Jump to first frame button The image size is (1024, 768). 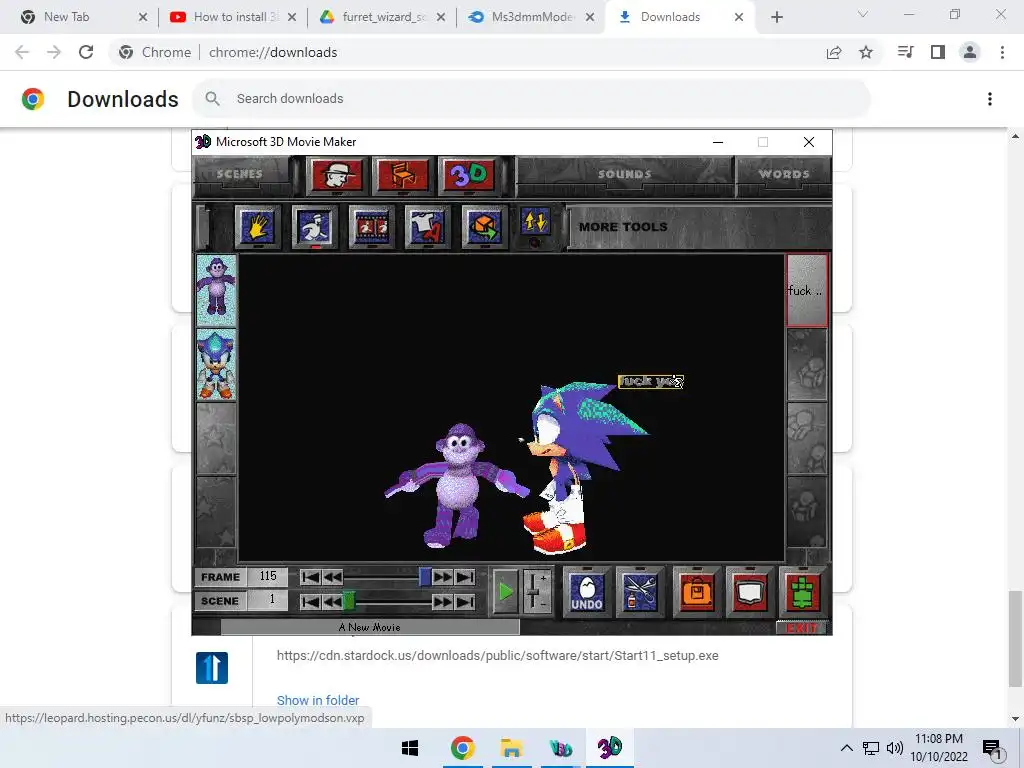[310, 577]
